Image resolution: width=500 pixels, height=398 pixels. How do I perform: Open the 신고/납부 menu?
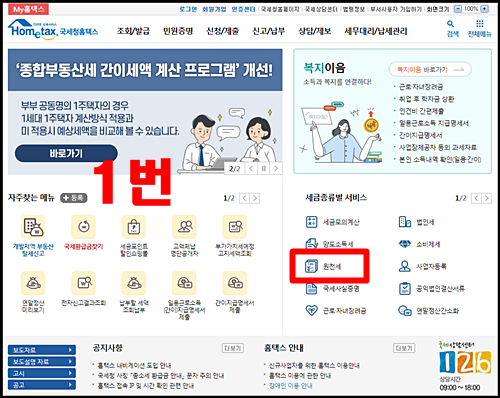pyautogui.click(x=269, y=31)
